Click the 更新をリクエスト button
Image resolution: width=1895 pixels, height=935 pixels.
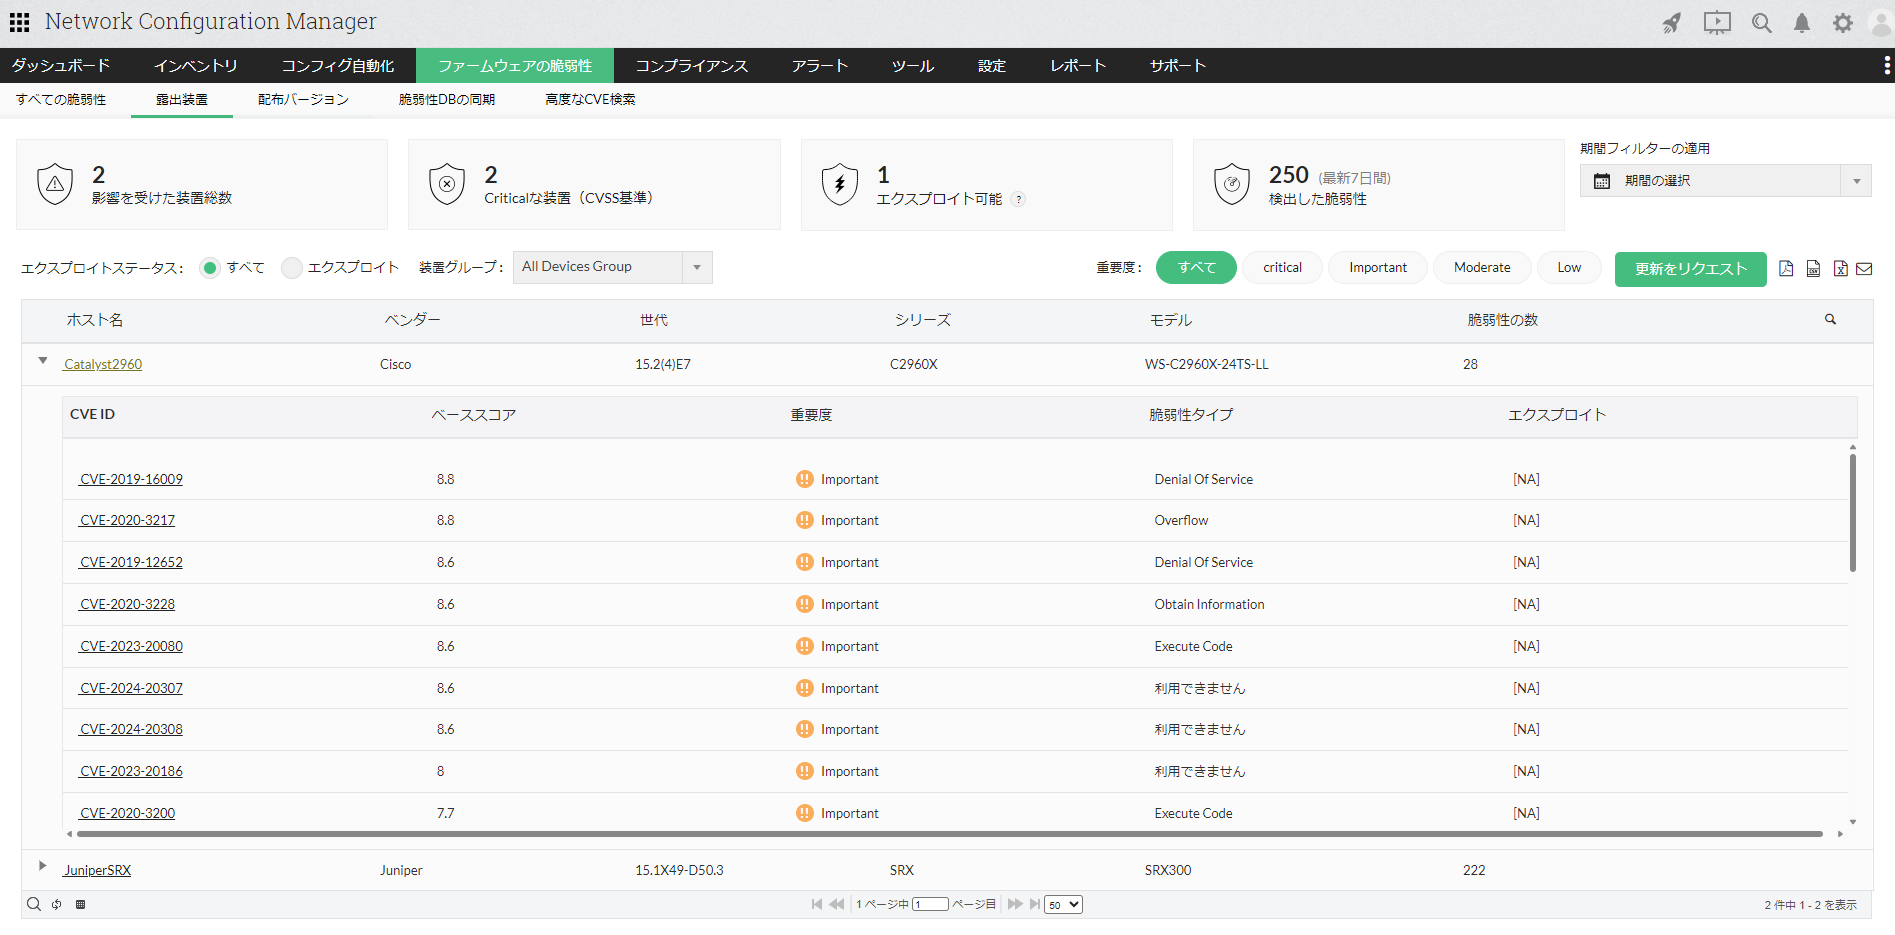1690,269
